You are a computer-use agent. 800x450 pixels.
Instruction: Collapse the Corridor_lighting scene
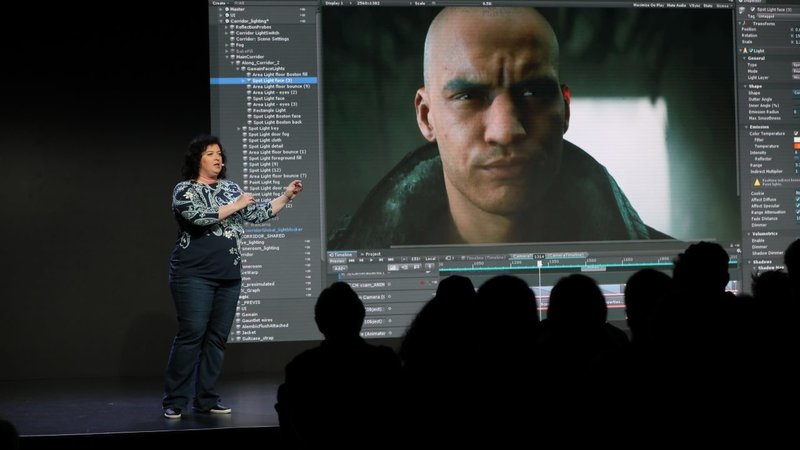(221, 21)
